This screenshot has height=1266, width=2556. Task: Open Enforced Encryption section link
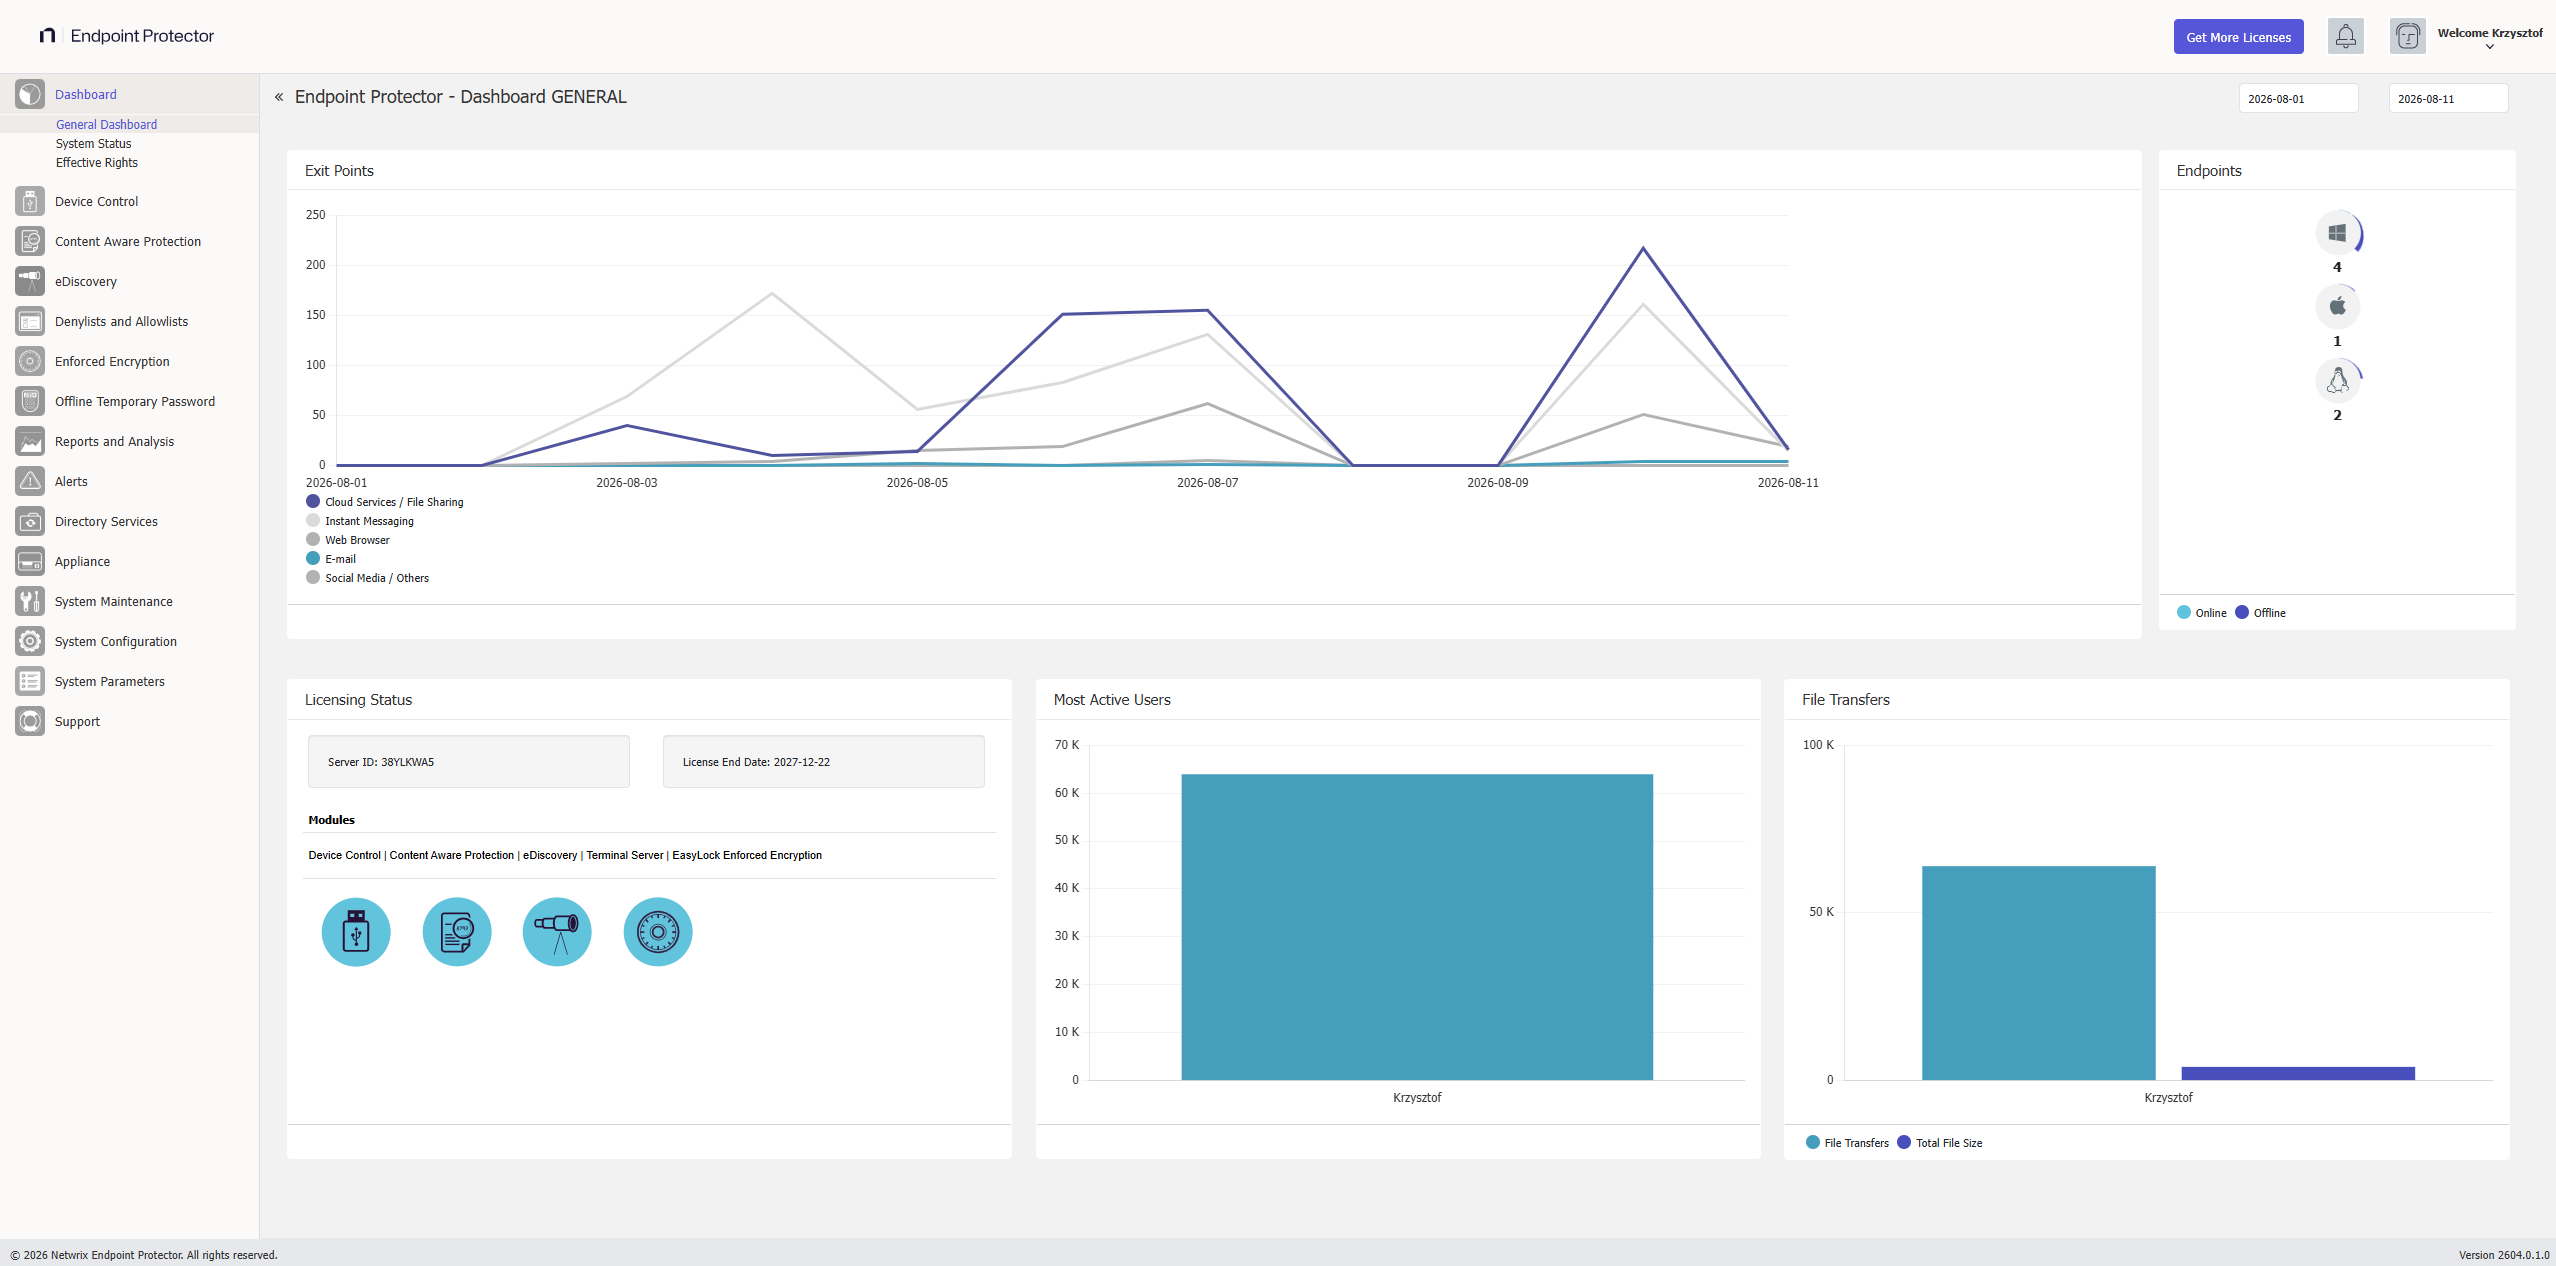pos(112,361)
